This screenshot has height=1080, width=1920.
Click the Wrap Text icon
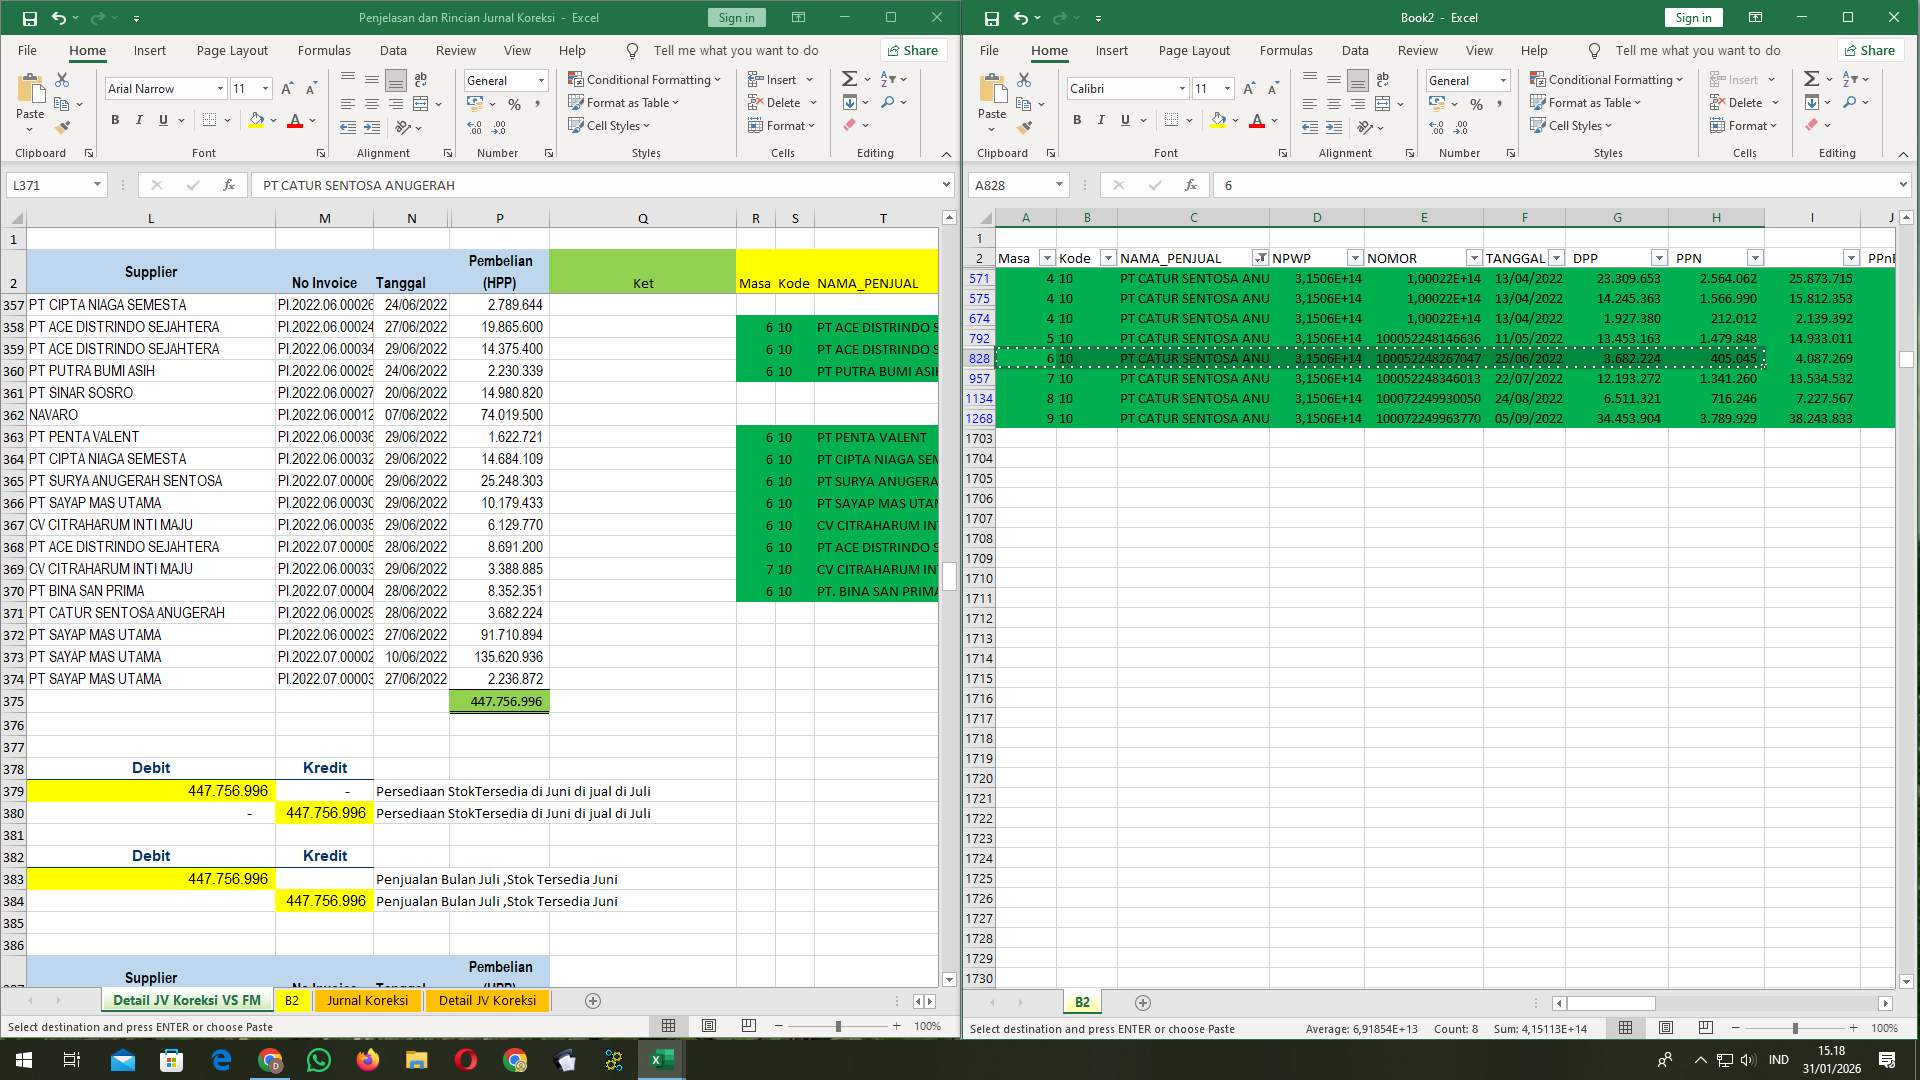(420, 79)
